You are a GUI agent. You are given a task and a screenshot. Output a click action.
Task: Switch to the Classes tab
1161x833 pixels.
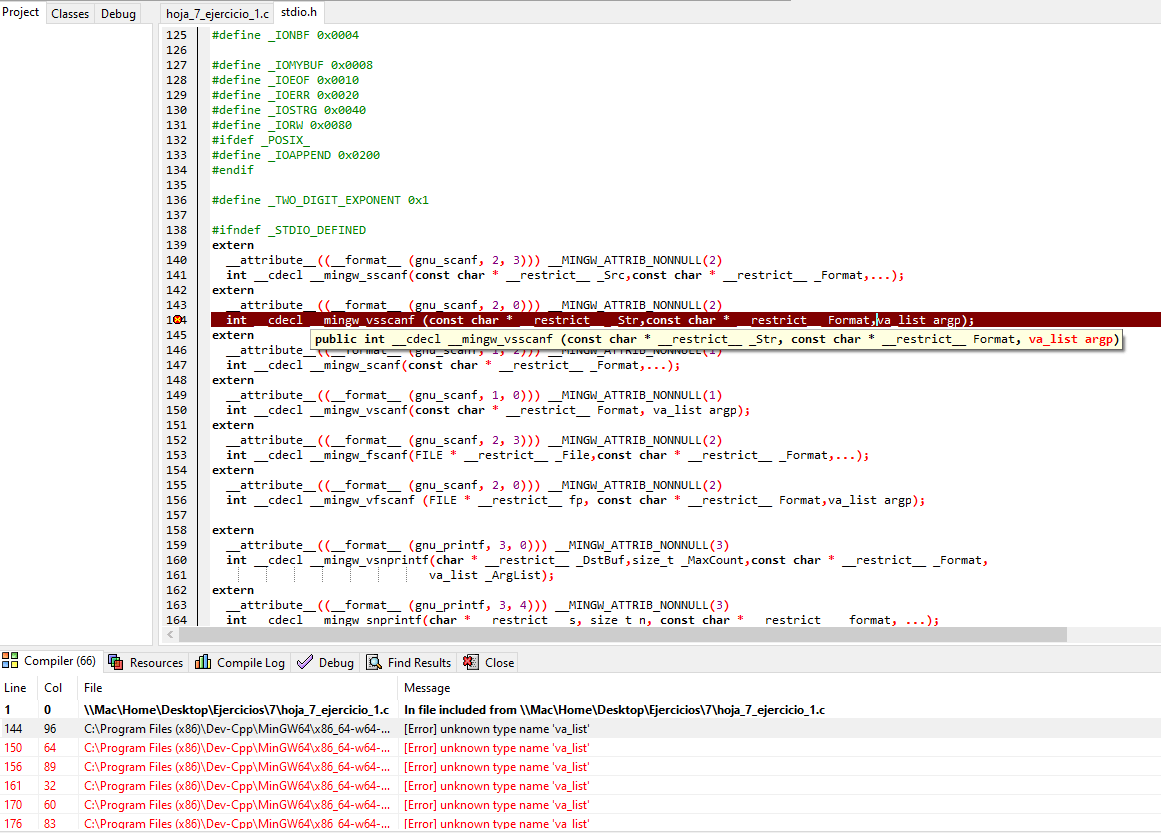(x=70, y=14)
